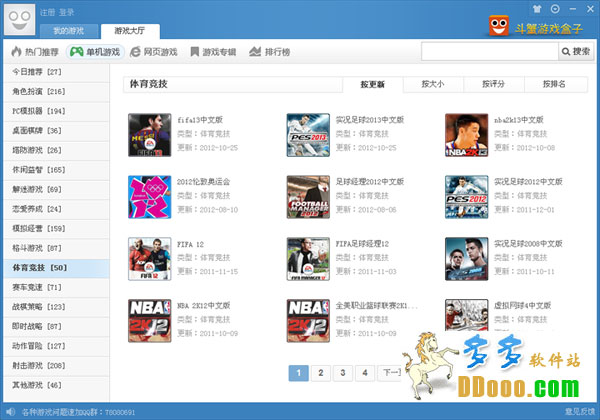Select 战棋策略 [123] category

click(x=56, y=307)
